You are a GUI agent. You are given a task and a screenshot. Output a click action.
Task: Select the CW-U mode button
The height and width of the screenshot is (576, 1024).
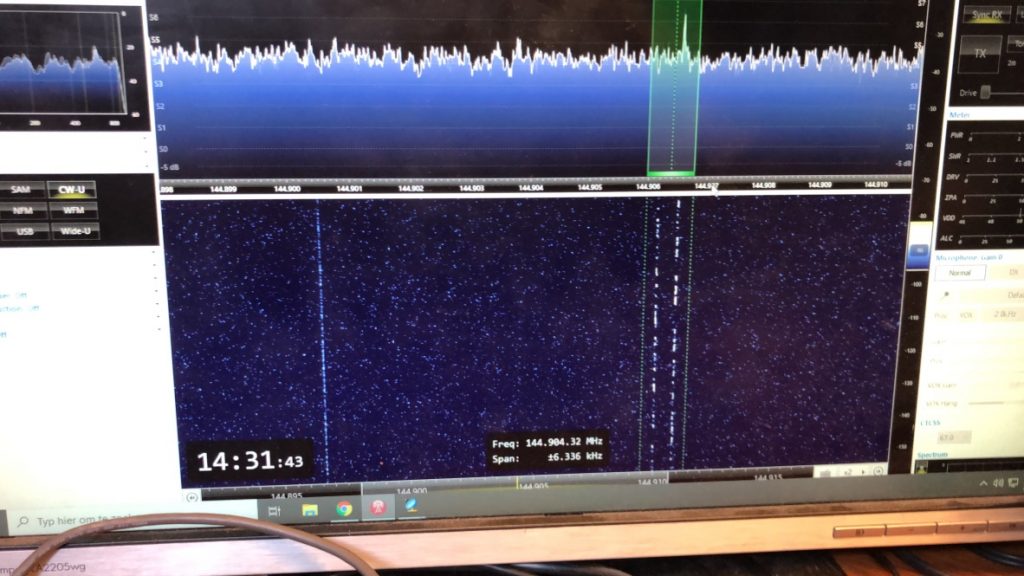tap(72, 189)
